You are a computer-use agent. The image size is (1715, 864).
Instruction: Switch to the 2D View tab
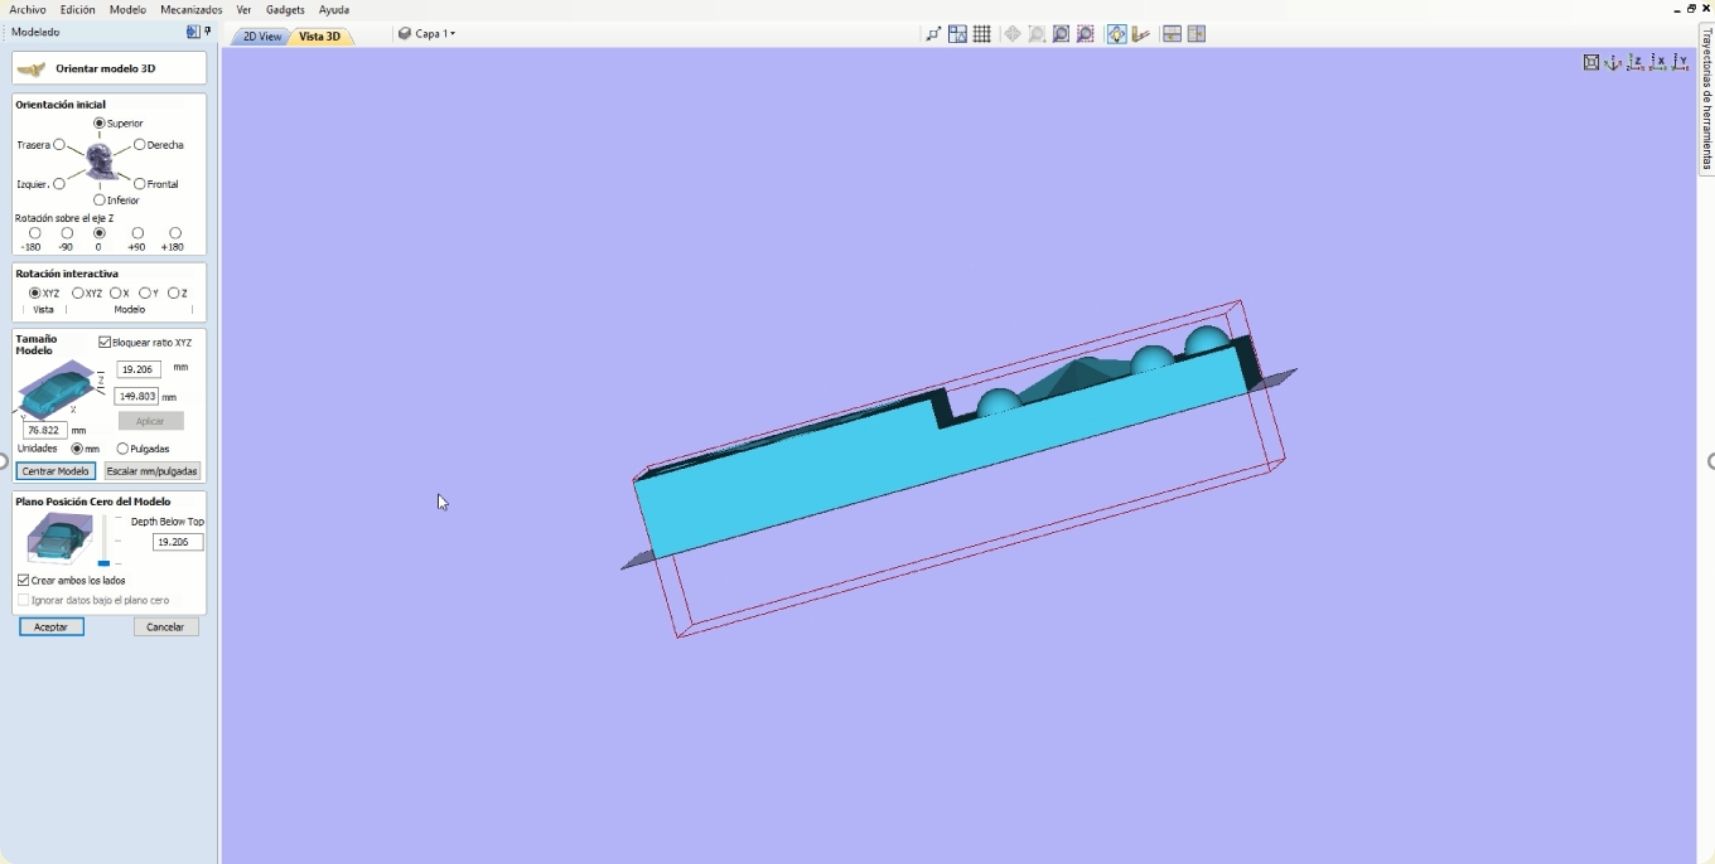pos(262,36)
